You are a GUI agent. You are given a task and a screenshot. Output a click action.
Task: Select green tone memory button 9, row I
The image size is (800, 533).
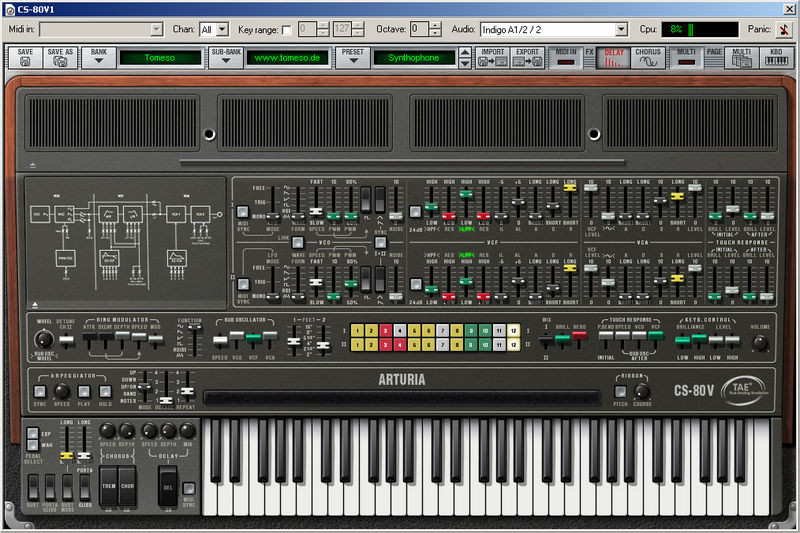click(x=471, y=331)
